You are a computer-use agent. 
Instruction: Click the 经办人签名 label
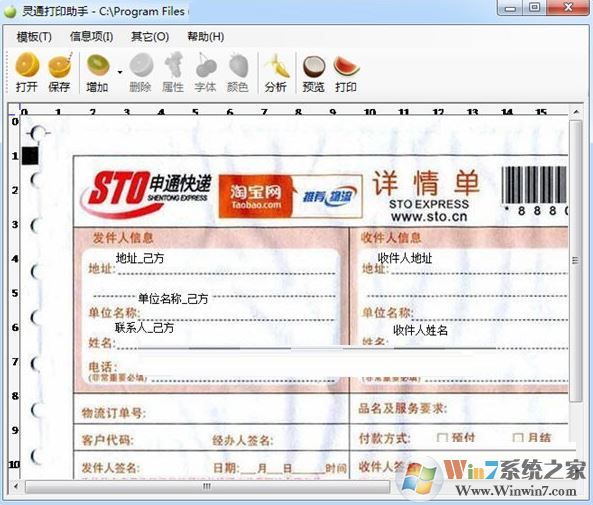pos(243,440)
